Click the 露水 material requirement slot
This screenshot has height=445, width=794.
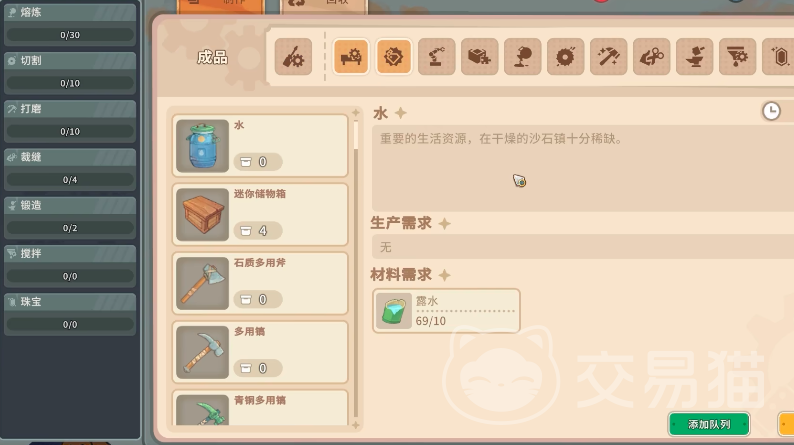click(446, 311)
